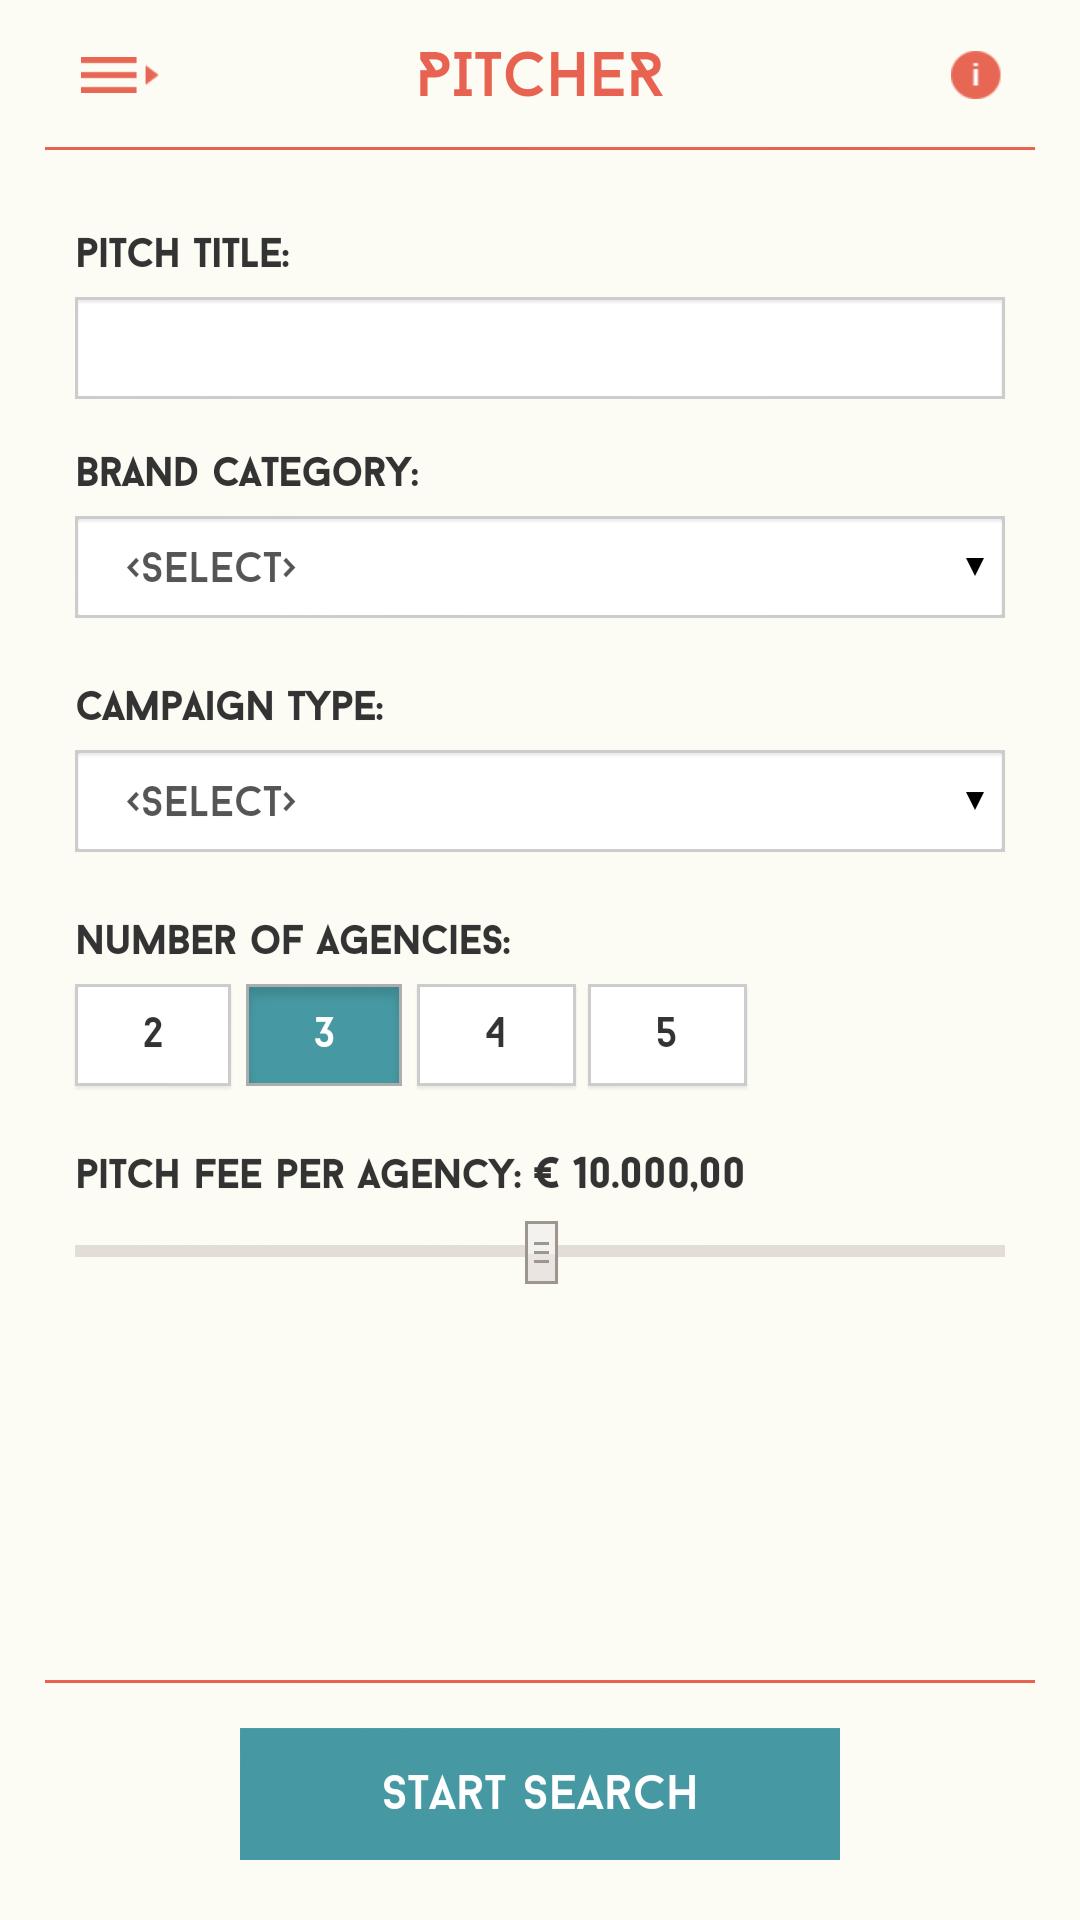Select 2 agencies
Screen dimensions: 1080x1920
coord(152,1034)
